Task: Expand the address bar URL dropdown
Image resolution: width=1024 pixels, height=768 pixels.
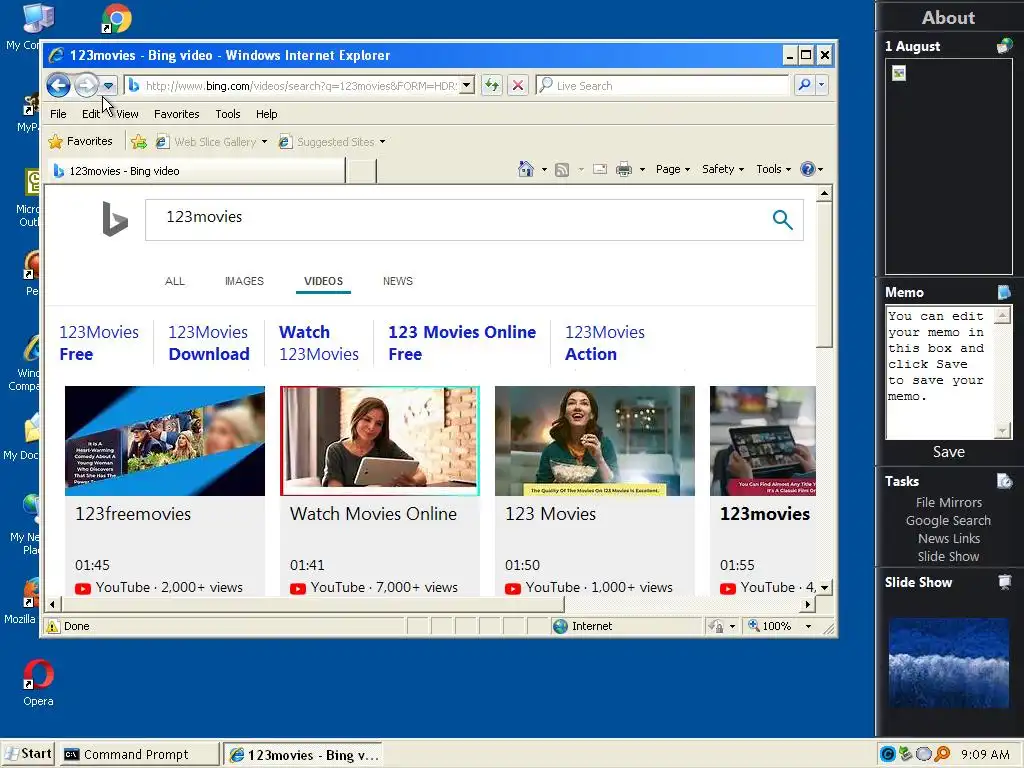Action: (x=466, y=85)
